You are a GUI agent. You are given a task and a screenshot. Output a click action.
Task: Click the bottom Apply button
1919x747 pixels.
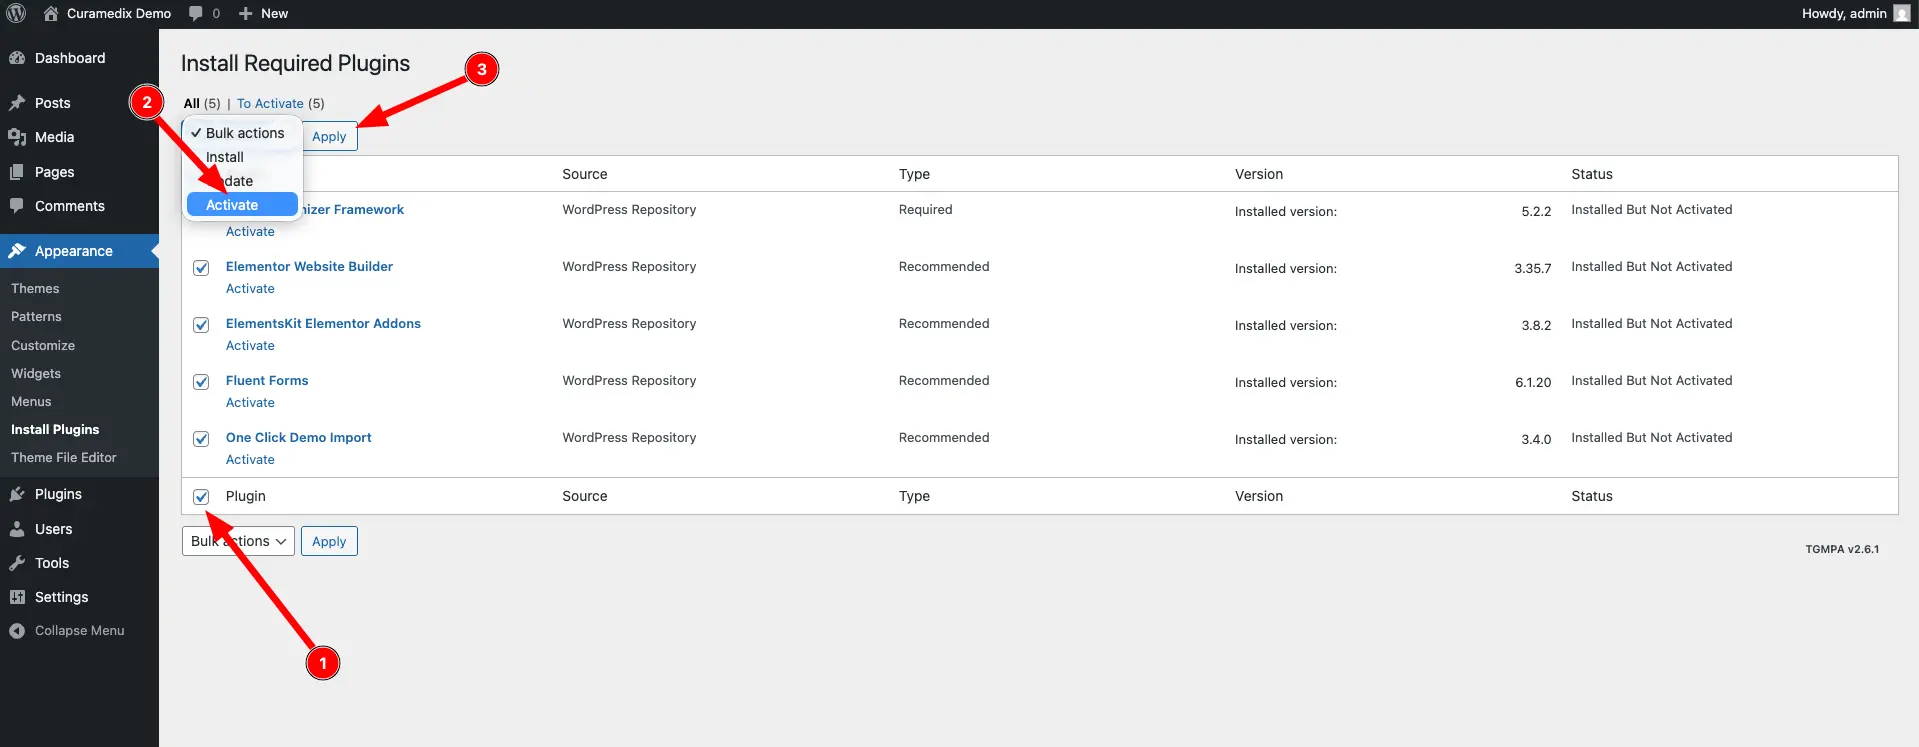tap(329, 541)
